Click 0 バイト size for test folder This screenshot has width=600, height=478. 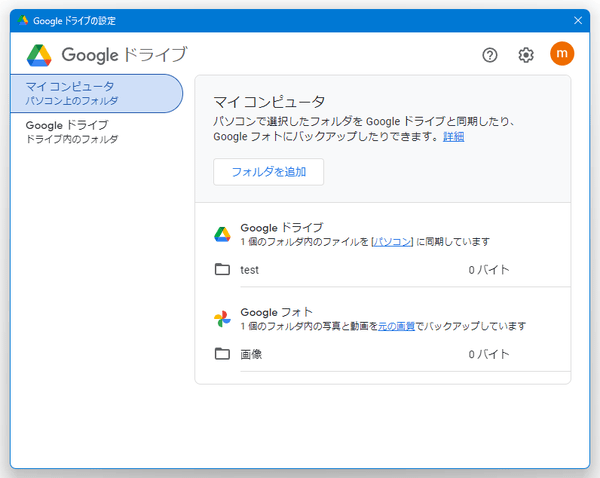(489, 270)
